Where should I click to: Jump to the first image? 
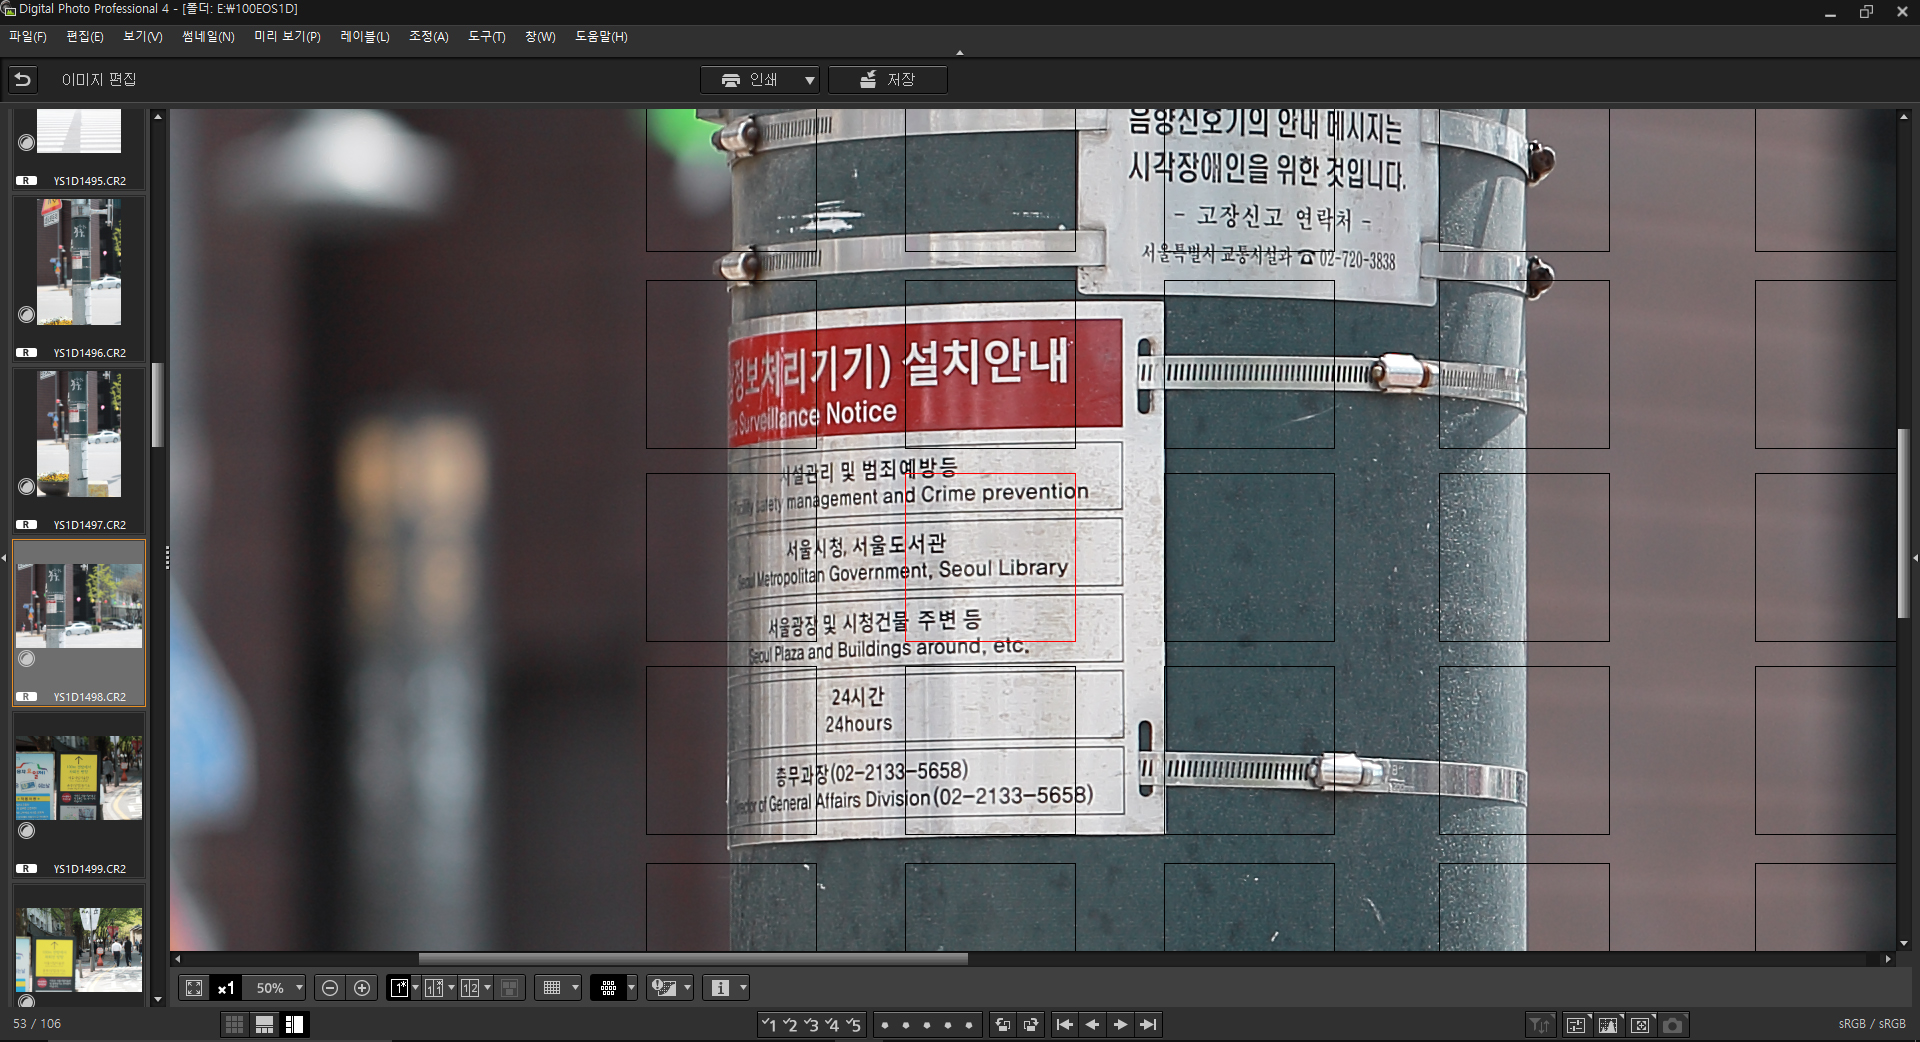pos(1064,1024)
